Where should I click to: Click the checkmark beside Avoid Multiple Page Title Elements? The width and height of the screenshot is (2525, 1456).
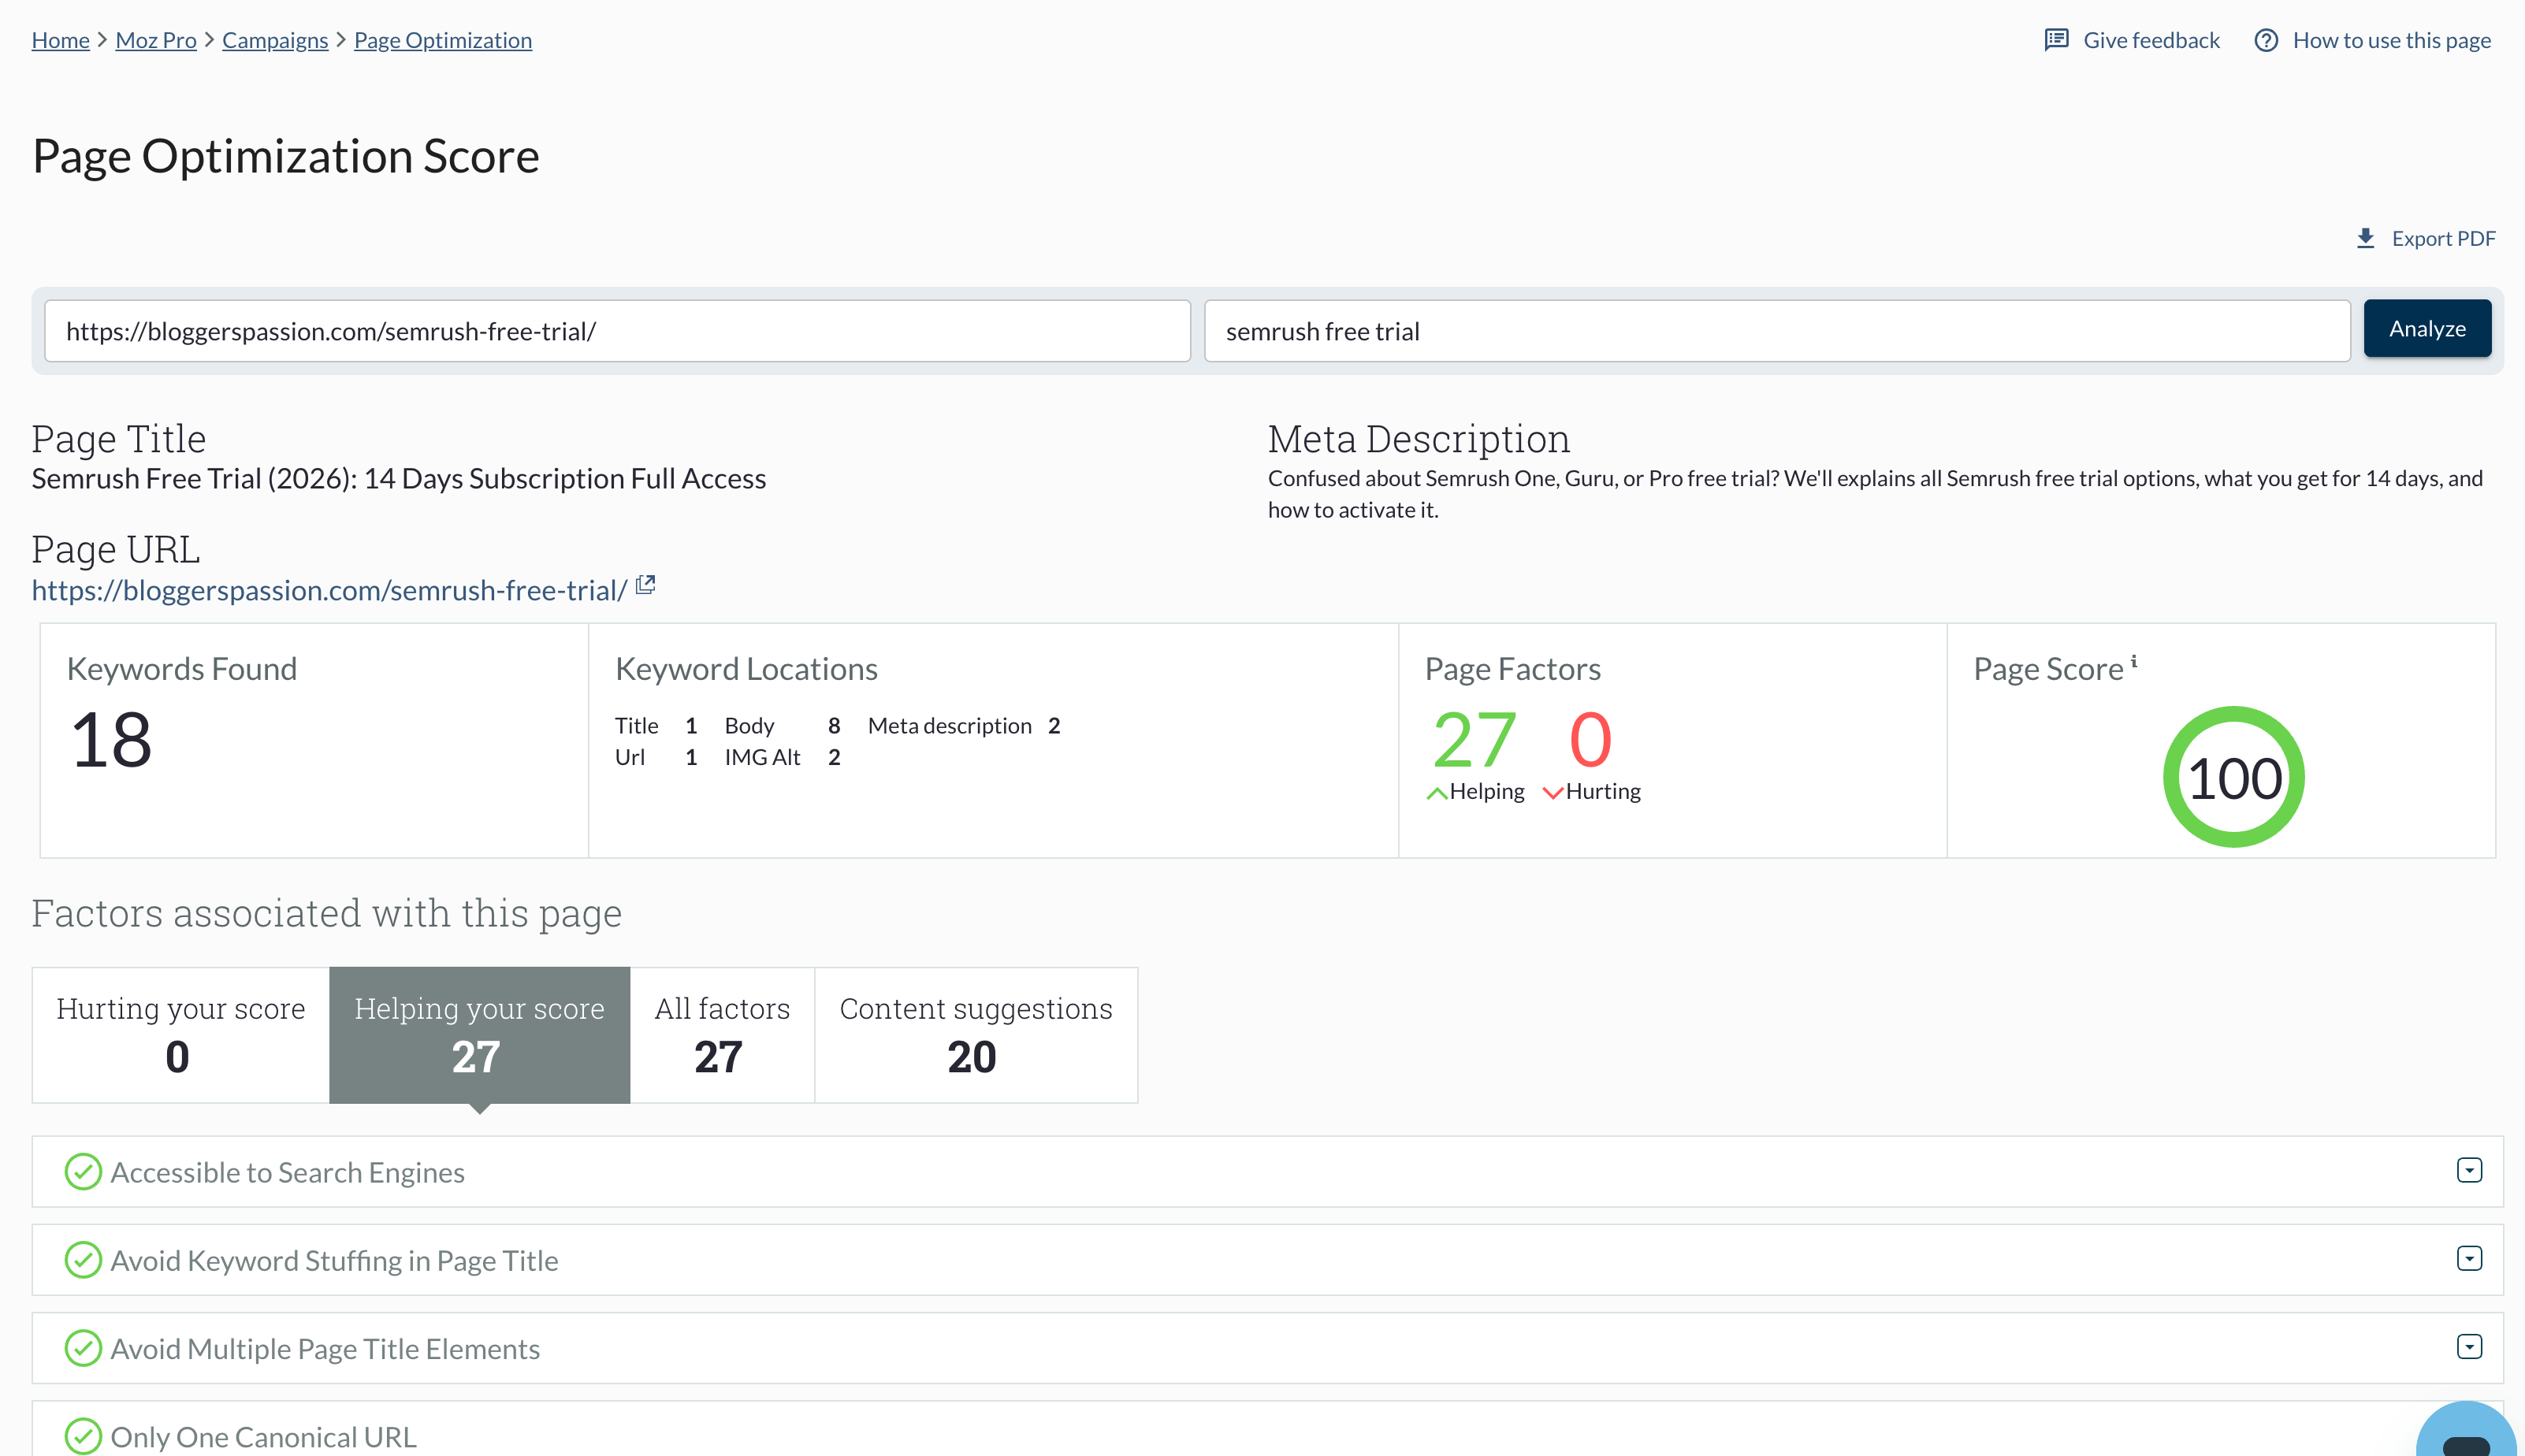pyautogui.click(x=83, y=1348)
